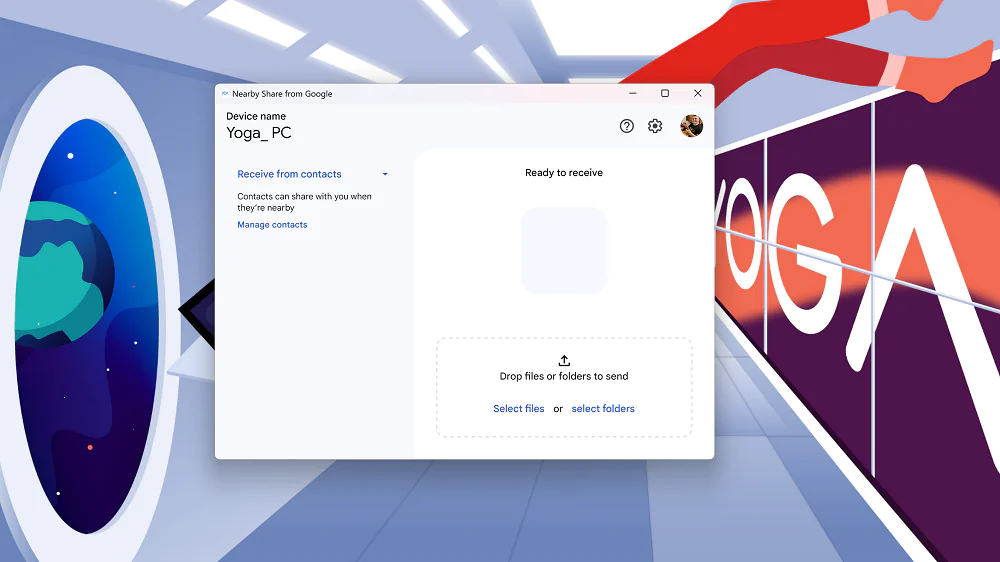Click the select folders link
1000x562 pixels.
[x=603, y=409]
